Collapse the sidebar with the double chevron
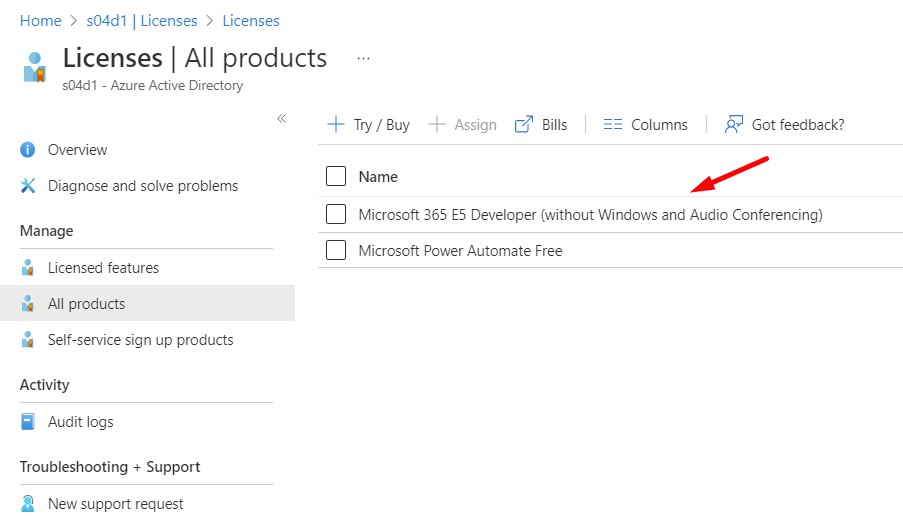The image size is (903, 527). coord(281,119)
